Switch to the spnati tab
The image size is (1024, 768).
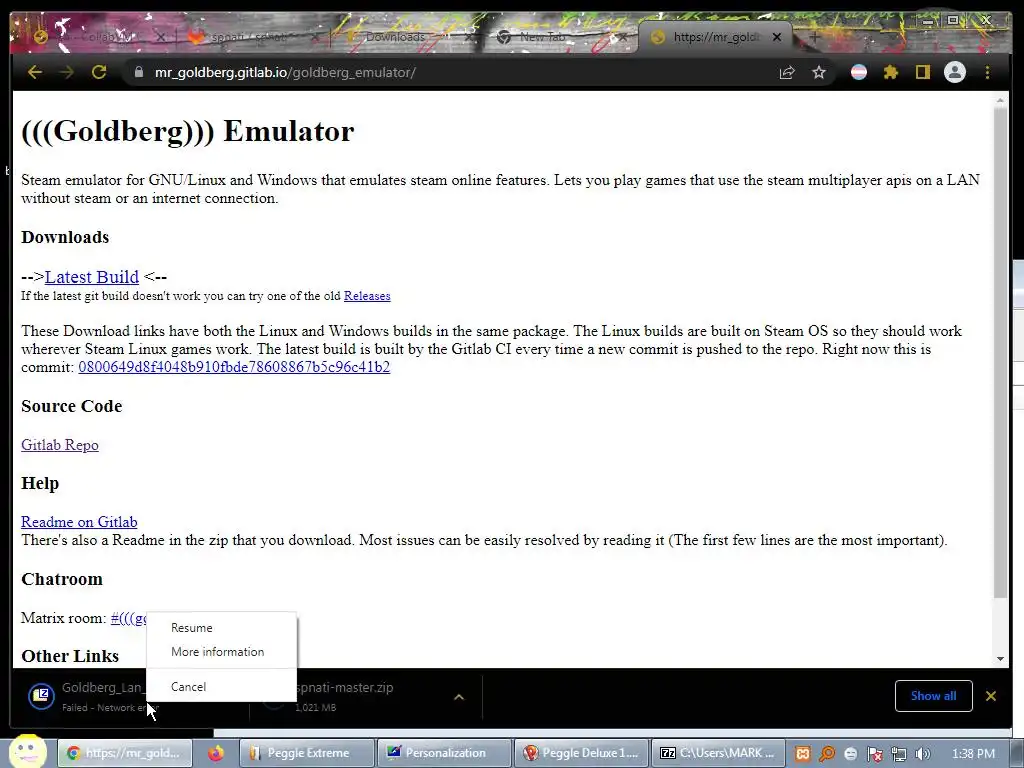251,37
